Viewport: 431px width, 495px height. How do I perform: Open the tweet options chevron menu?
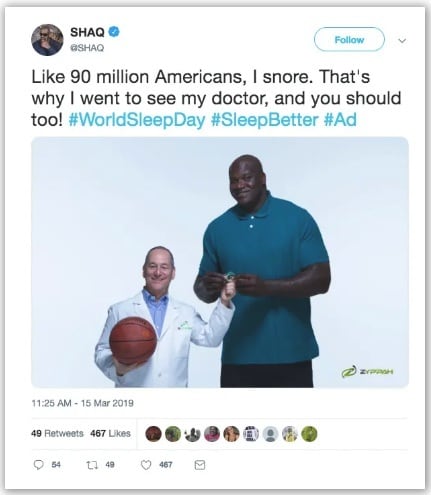tap(402, 41)
